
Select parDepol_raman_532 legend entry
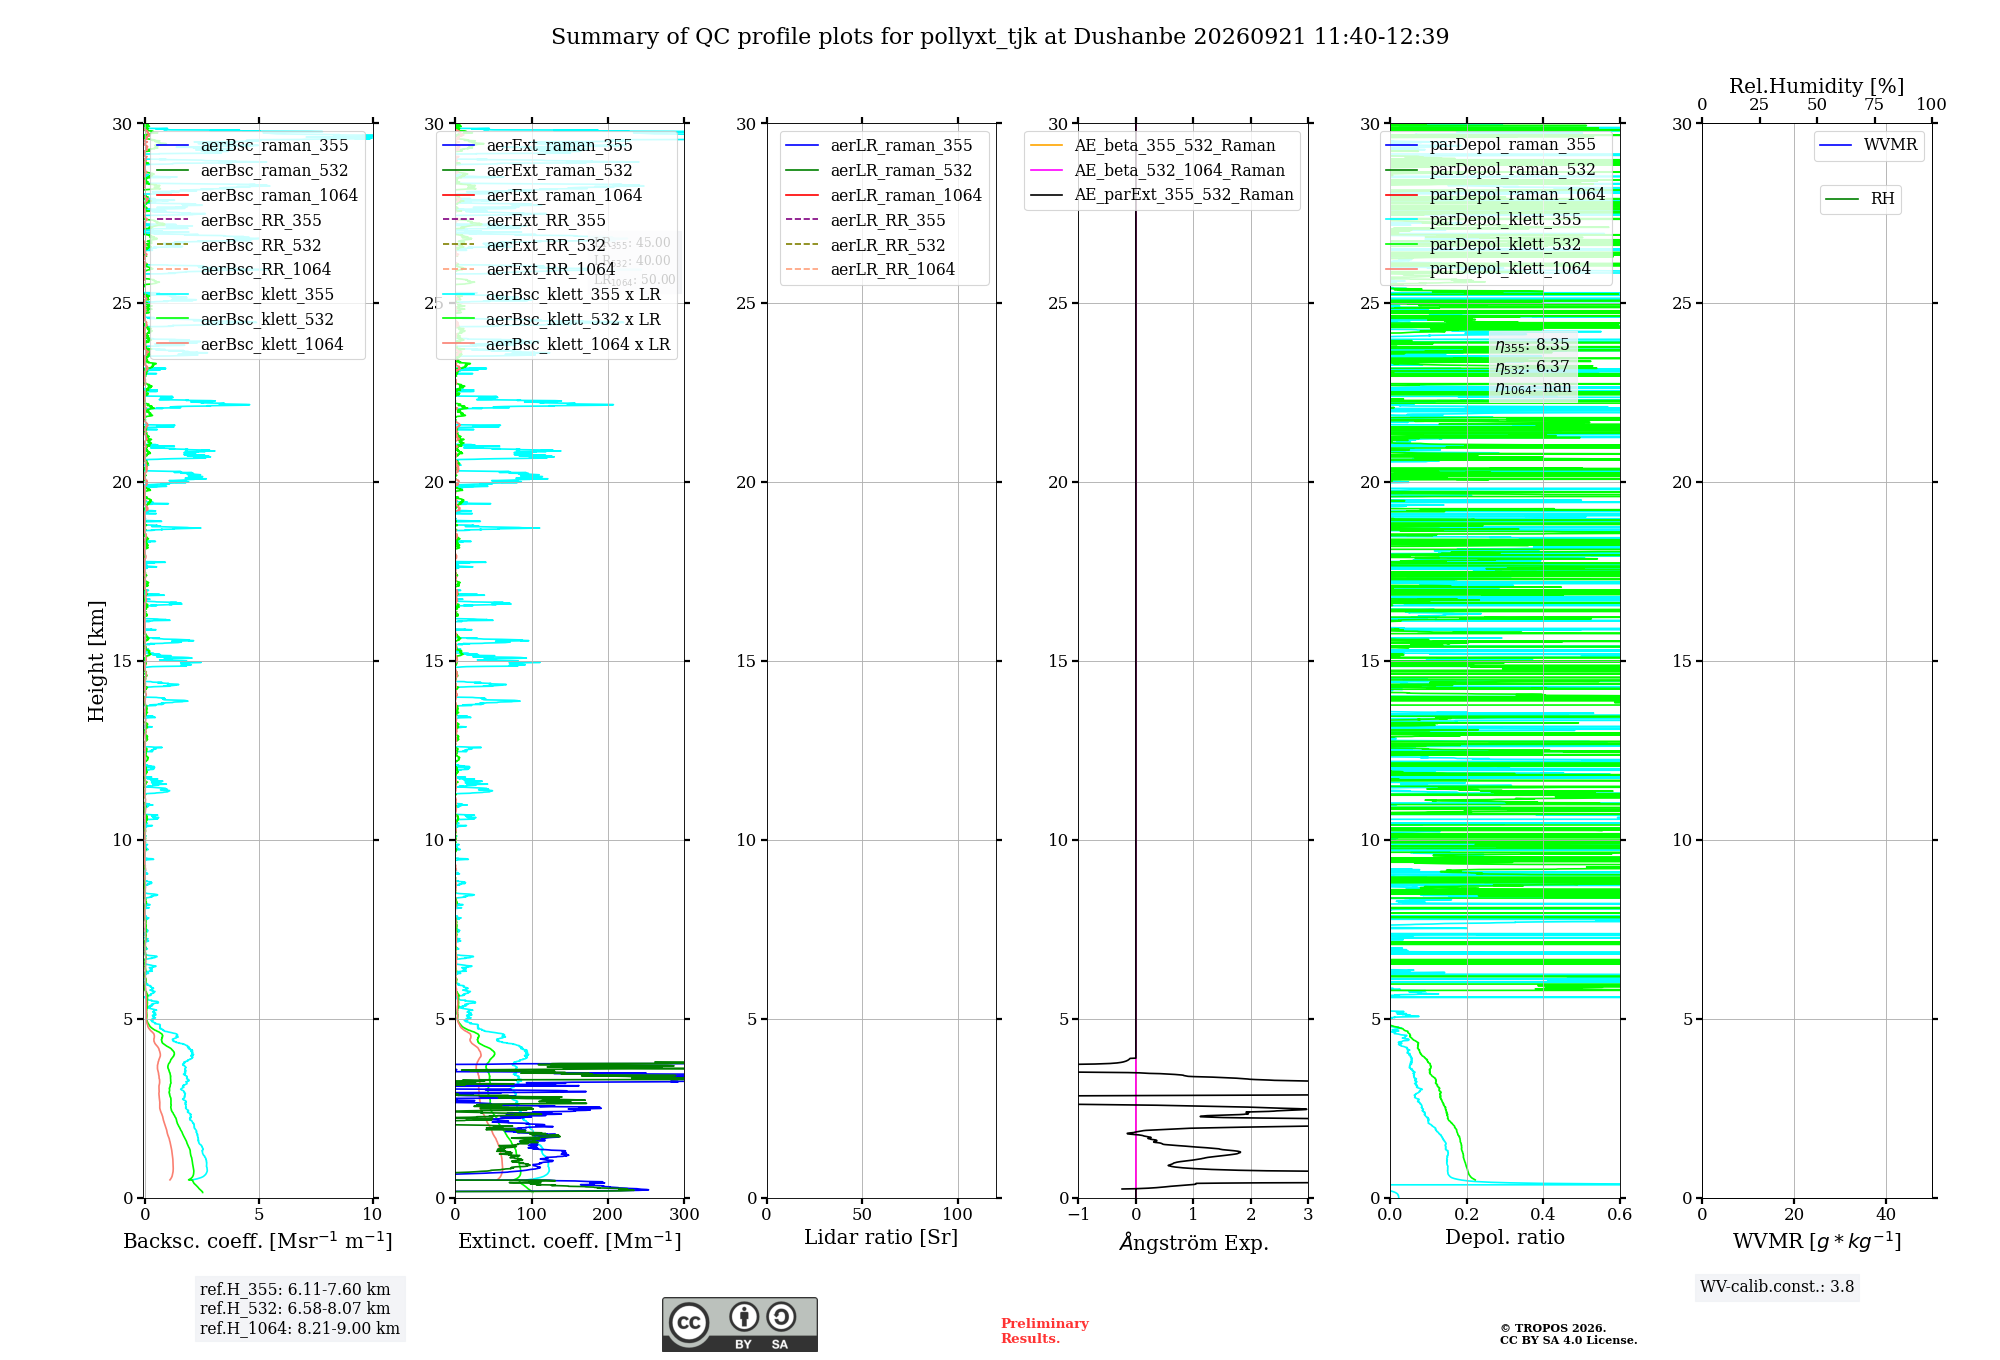[x=1491, y=170]
